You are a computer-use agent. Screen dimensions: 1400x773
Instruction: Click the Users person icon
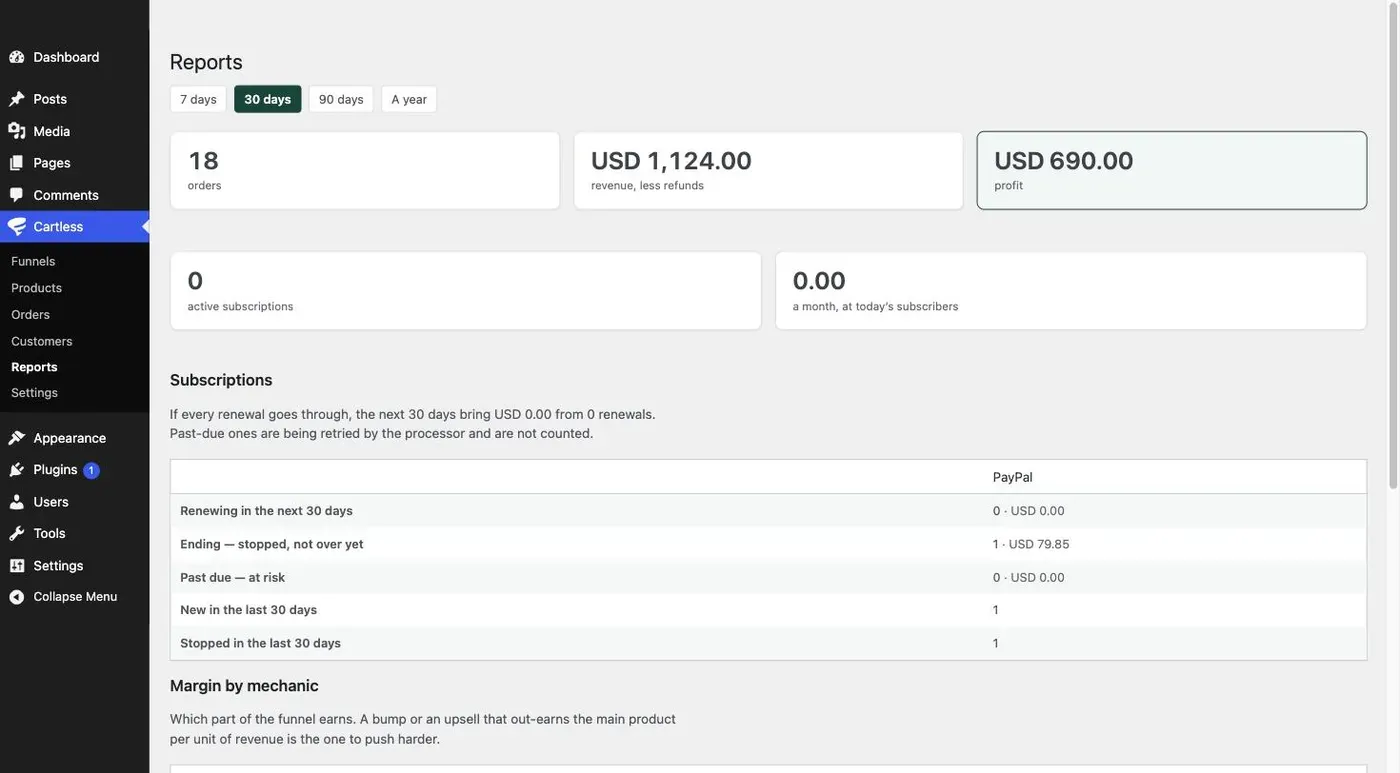17,502
